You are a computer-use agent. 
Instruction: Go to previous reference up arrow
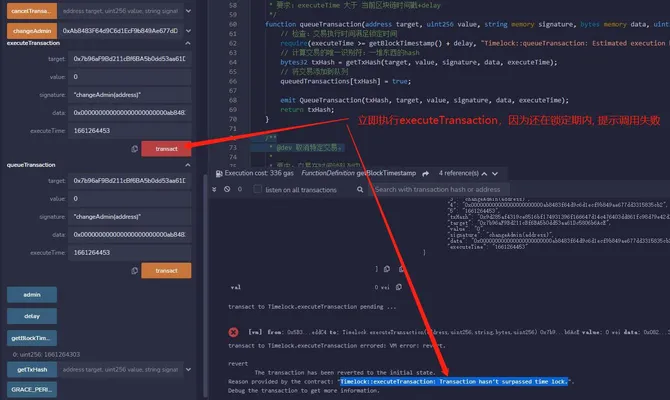pos(484,174)
